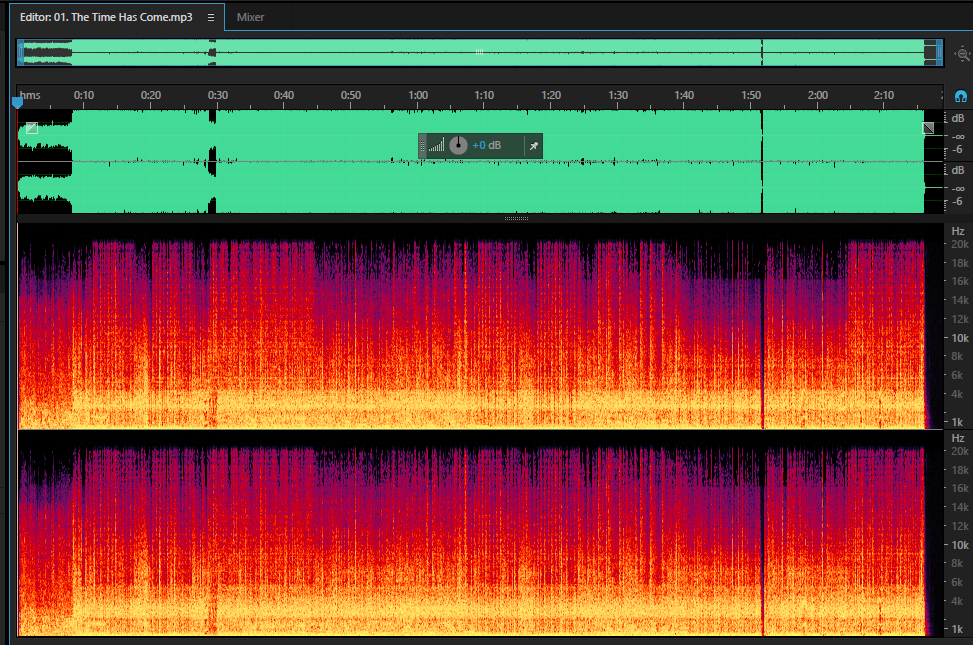Click the +0 dB gain value
This screenshot has width=973, height=645.
point(486,145)
